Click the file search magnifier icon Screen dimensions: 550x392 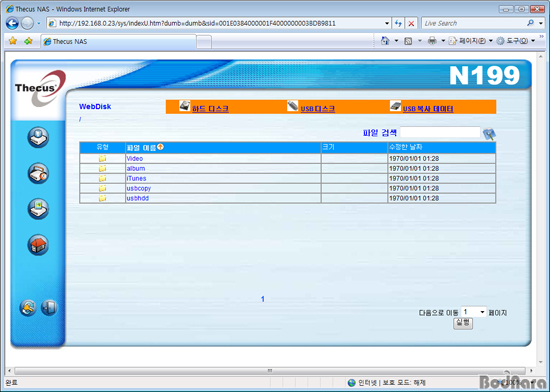click(489, 134)
